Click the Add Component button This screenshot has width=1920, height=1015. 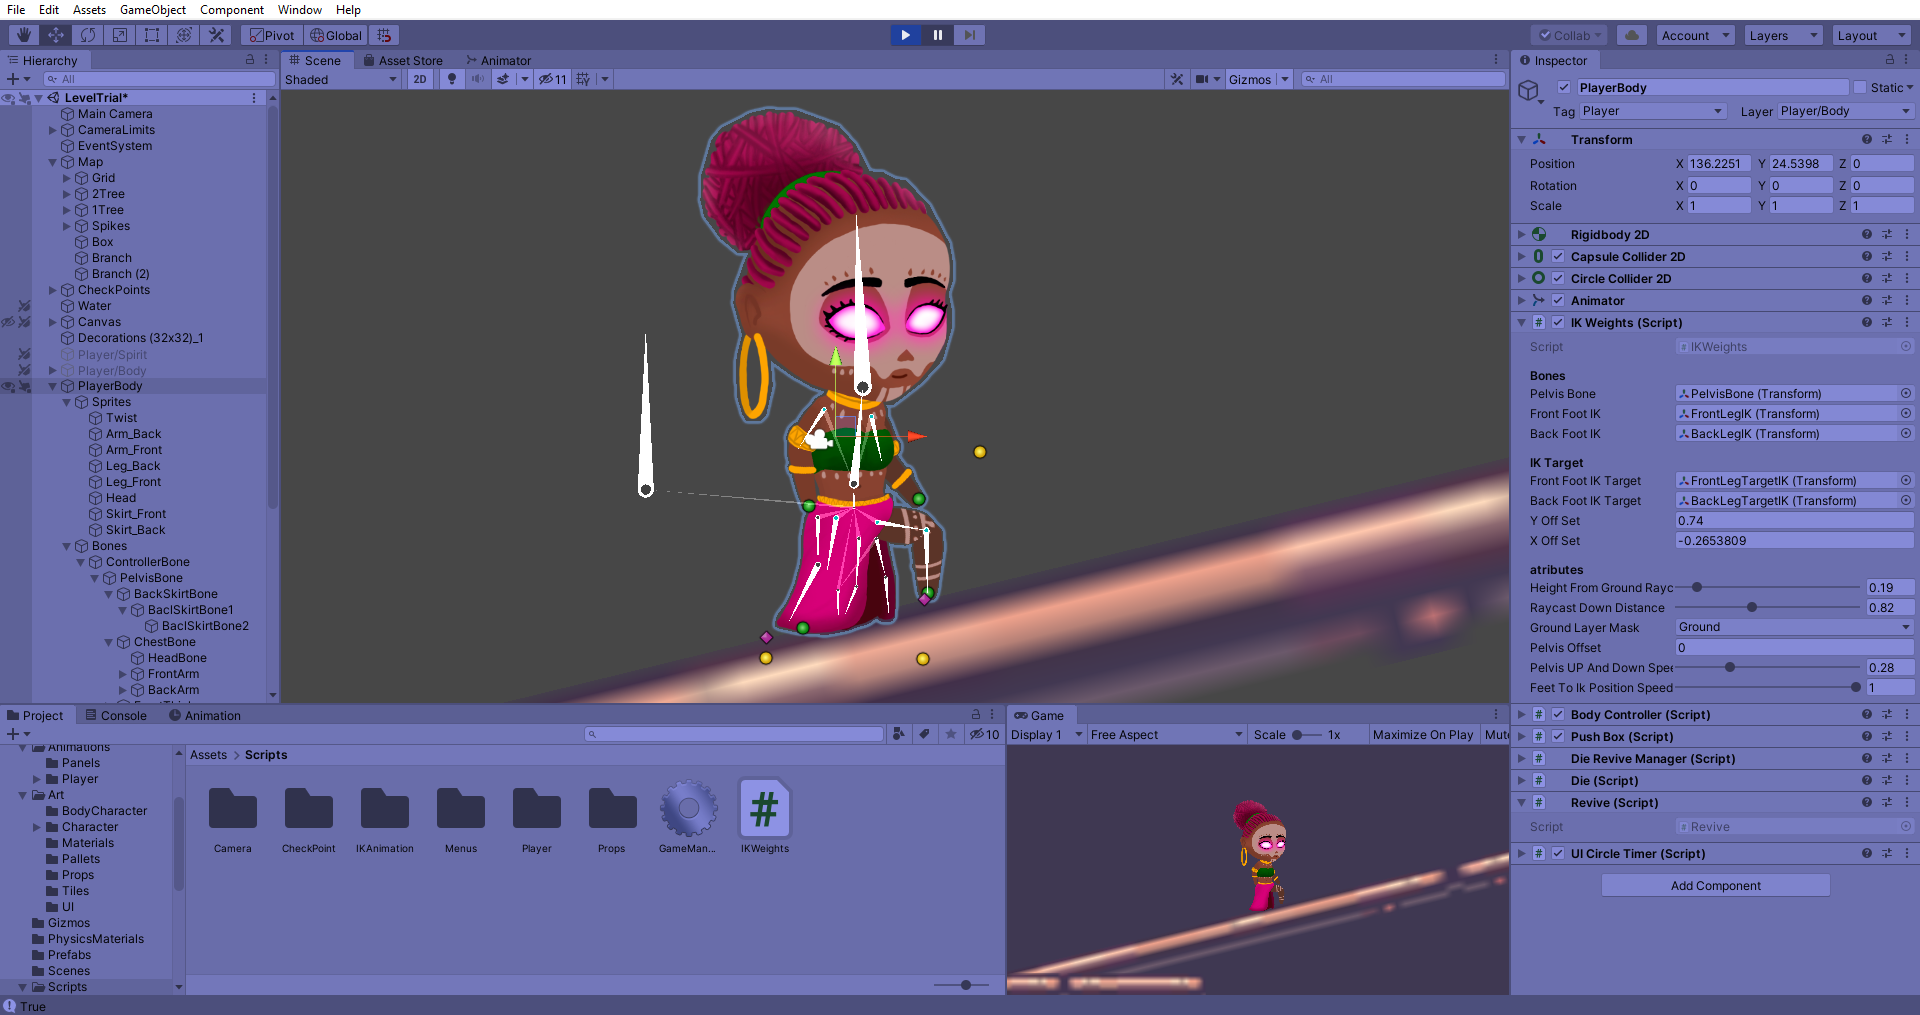[1716, 886]
